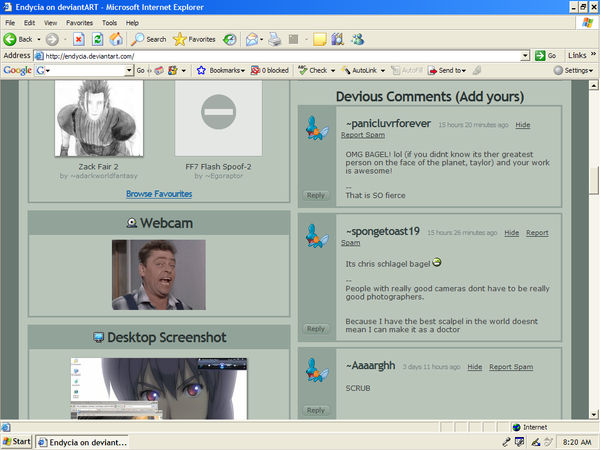Click panicluvrforever's avatar icon
The height and width of the screenshot is (450, 600).
tap(317, 128)
